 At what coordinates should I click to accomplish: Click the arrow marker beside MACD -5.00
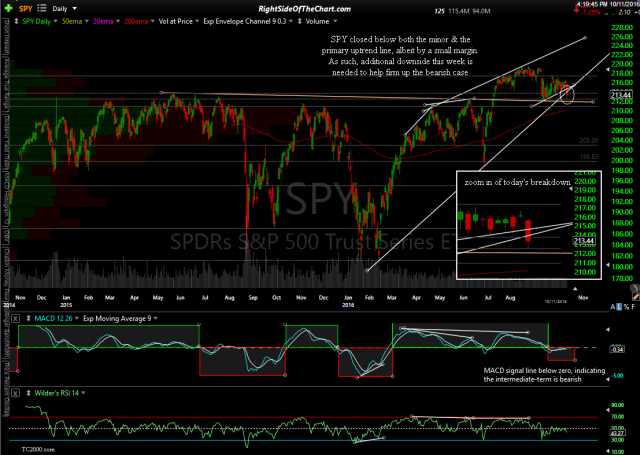click(608, 379)
